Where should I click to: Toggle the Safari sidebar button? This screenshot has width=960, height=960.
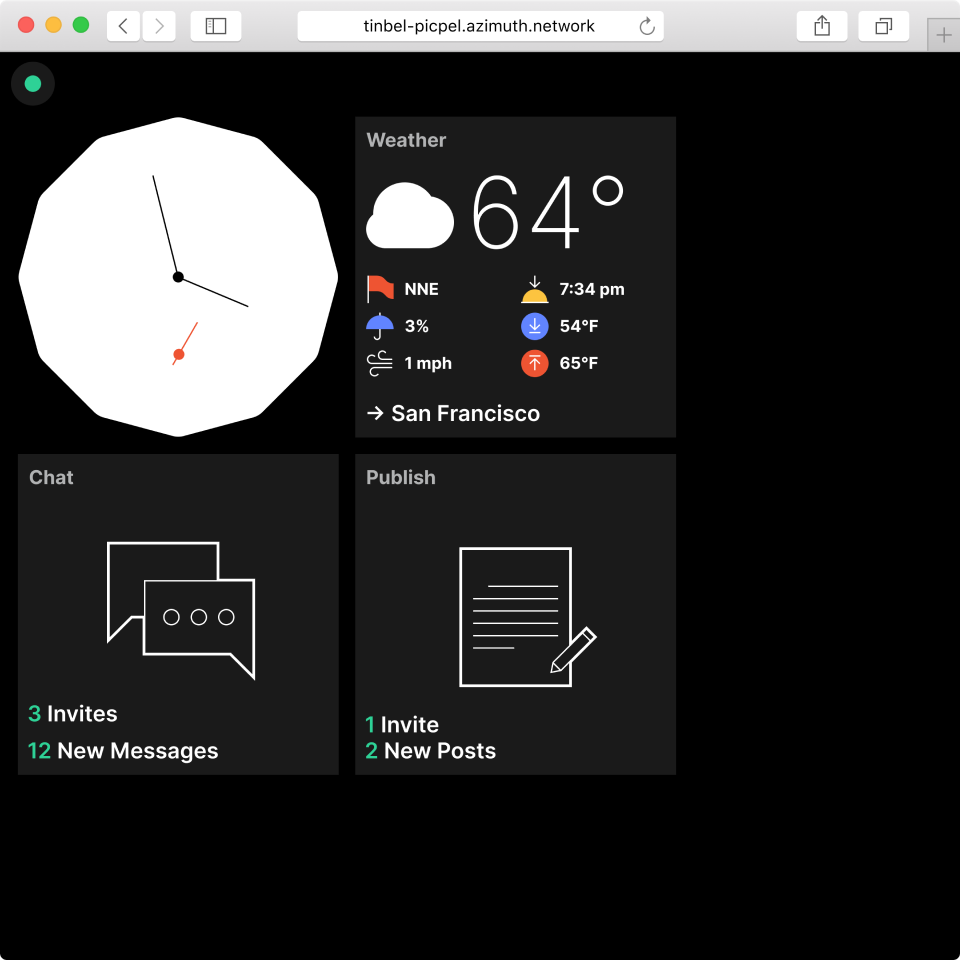click(x=216, y=26)
